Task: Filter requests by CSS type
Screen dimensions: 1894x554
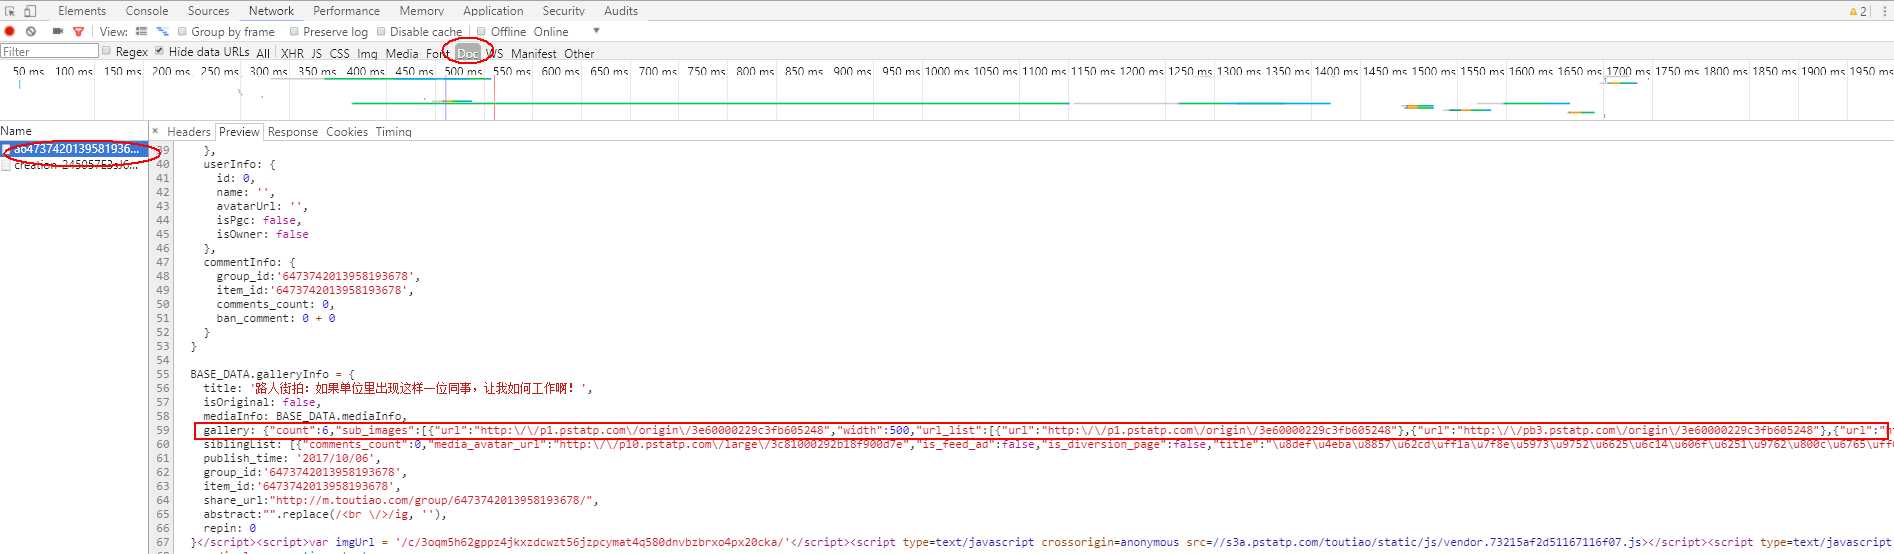Action: 340,53
